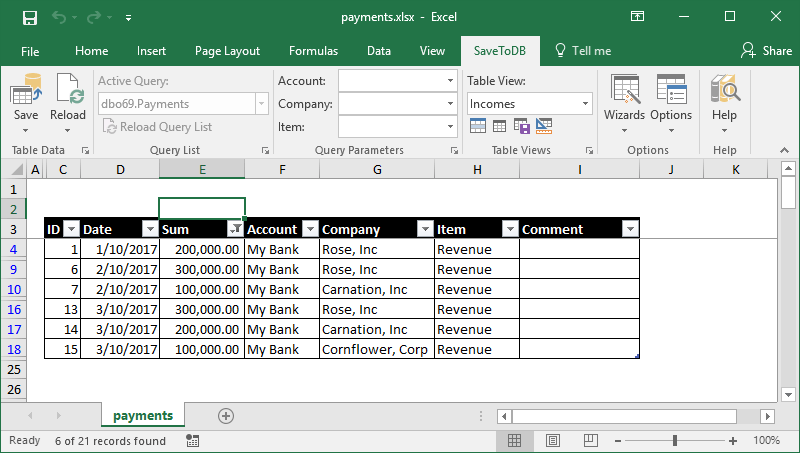Viewport: 800px width, 453px height.
Task: Click the Tell me lightbulb box
Action: click(583, 51)
